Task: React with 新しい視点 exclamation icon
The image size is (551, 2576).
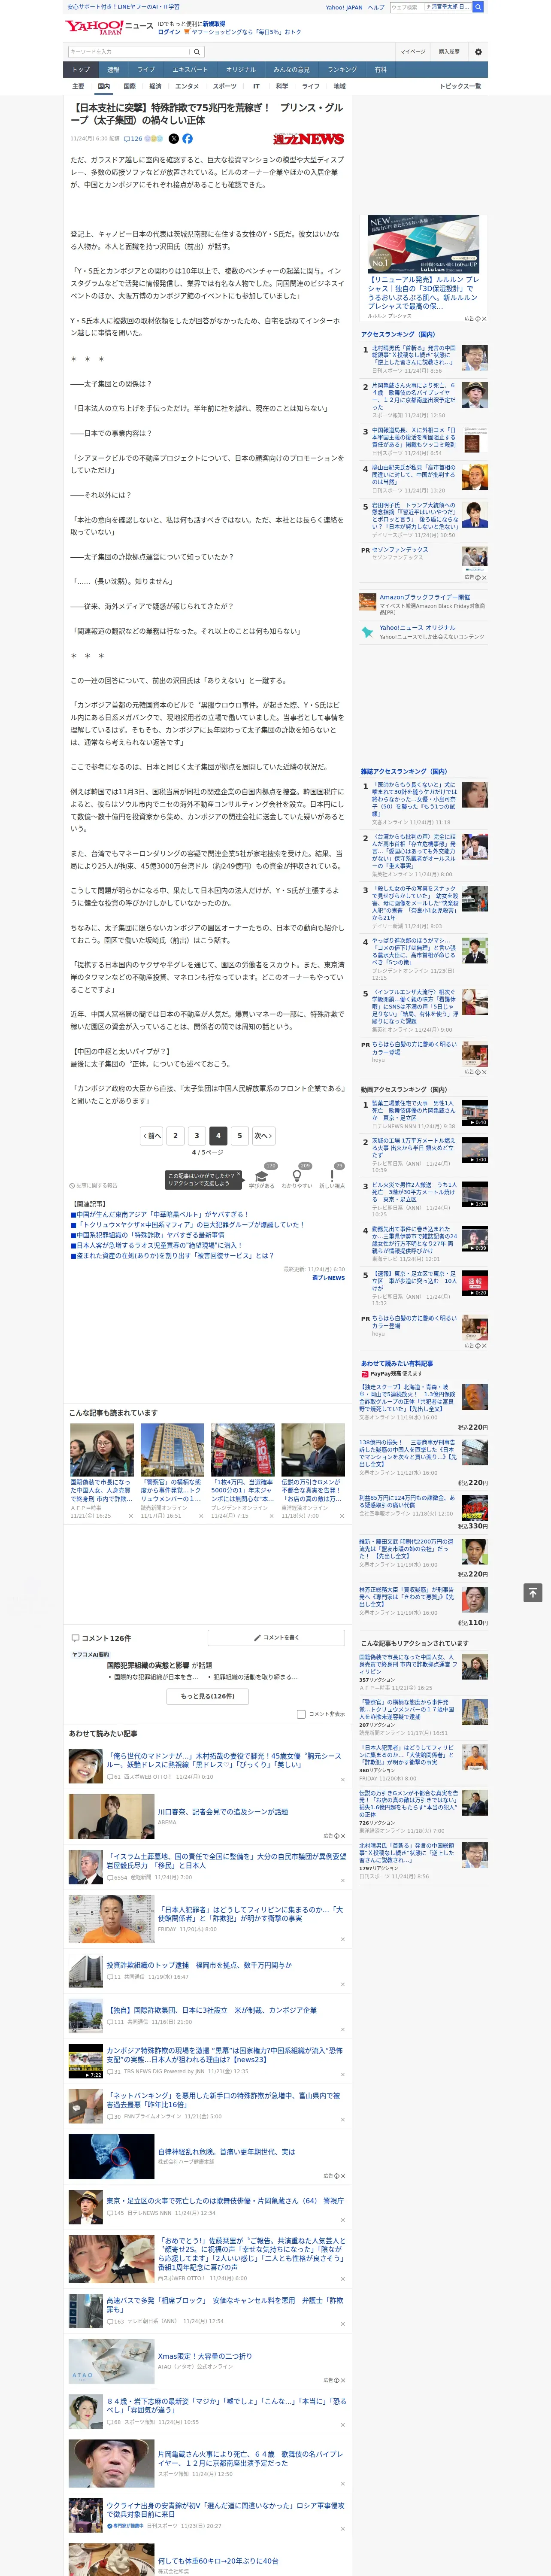Action: click(332, 1176)
